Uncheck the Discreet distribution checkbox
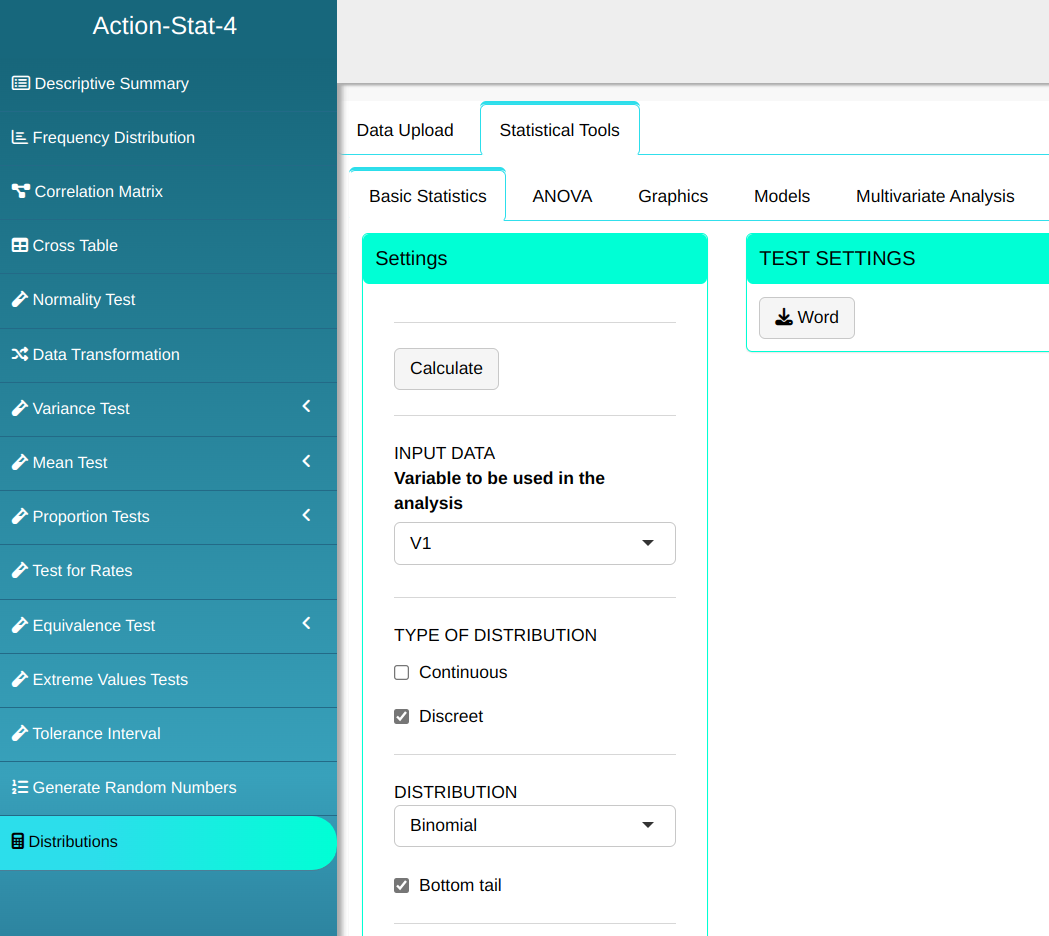Image resolution: width=1049 pixels, height=936 pixels. click(402, 717)
